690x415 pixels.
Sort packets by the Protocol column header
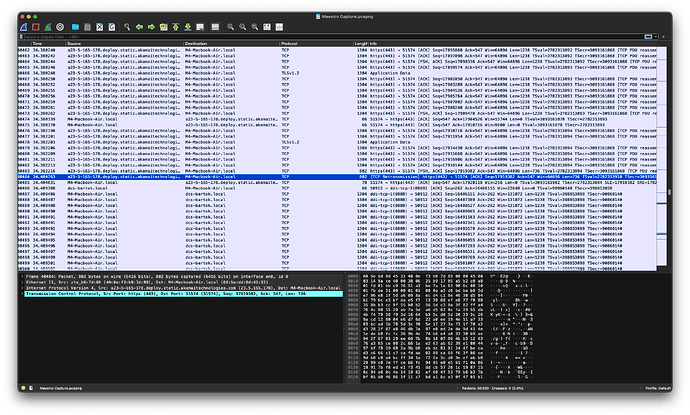click(x=316, y=44)
